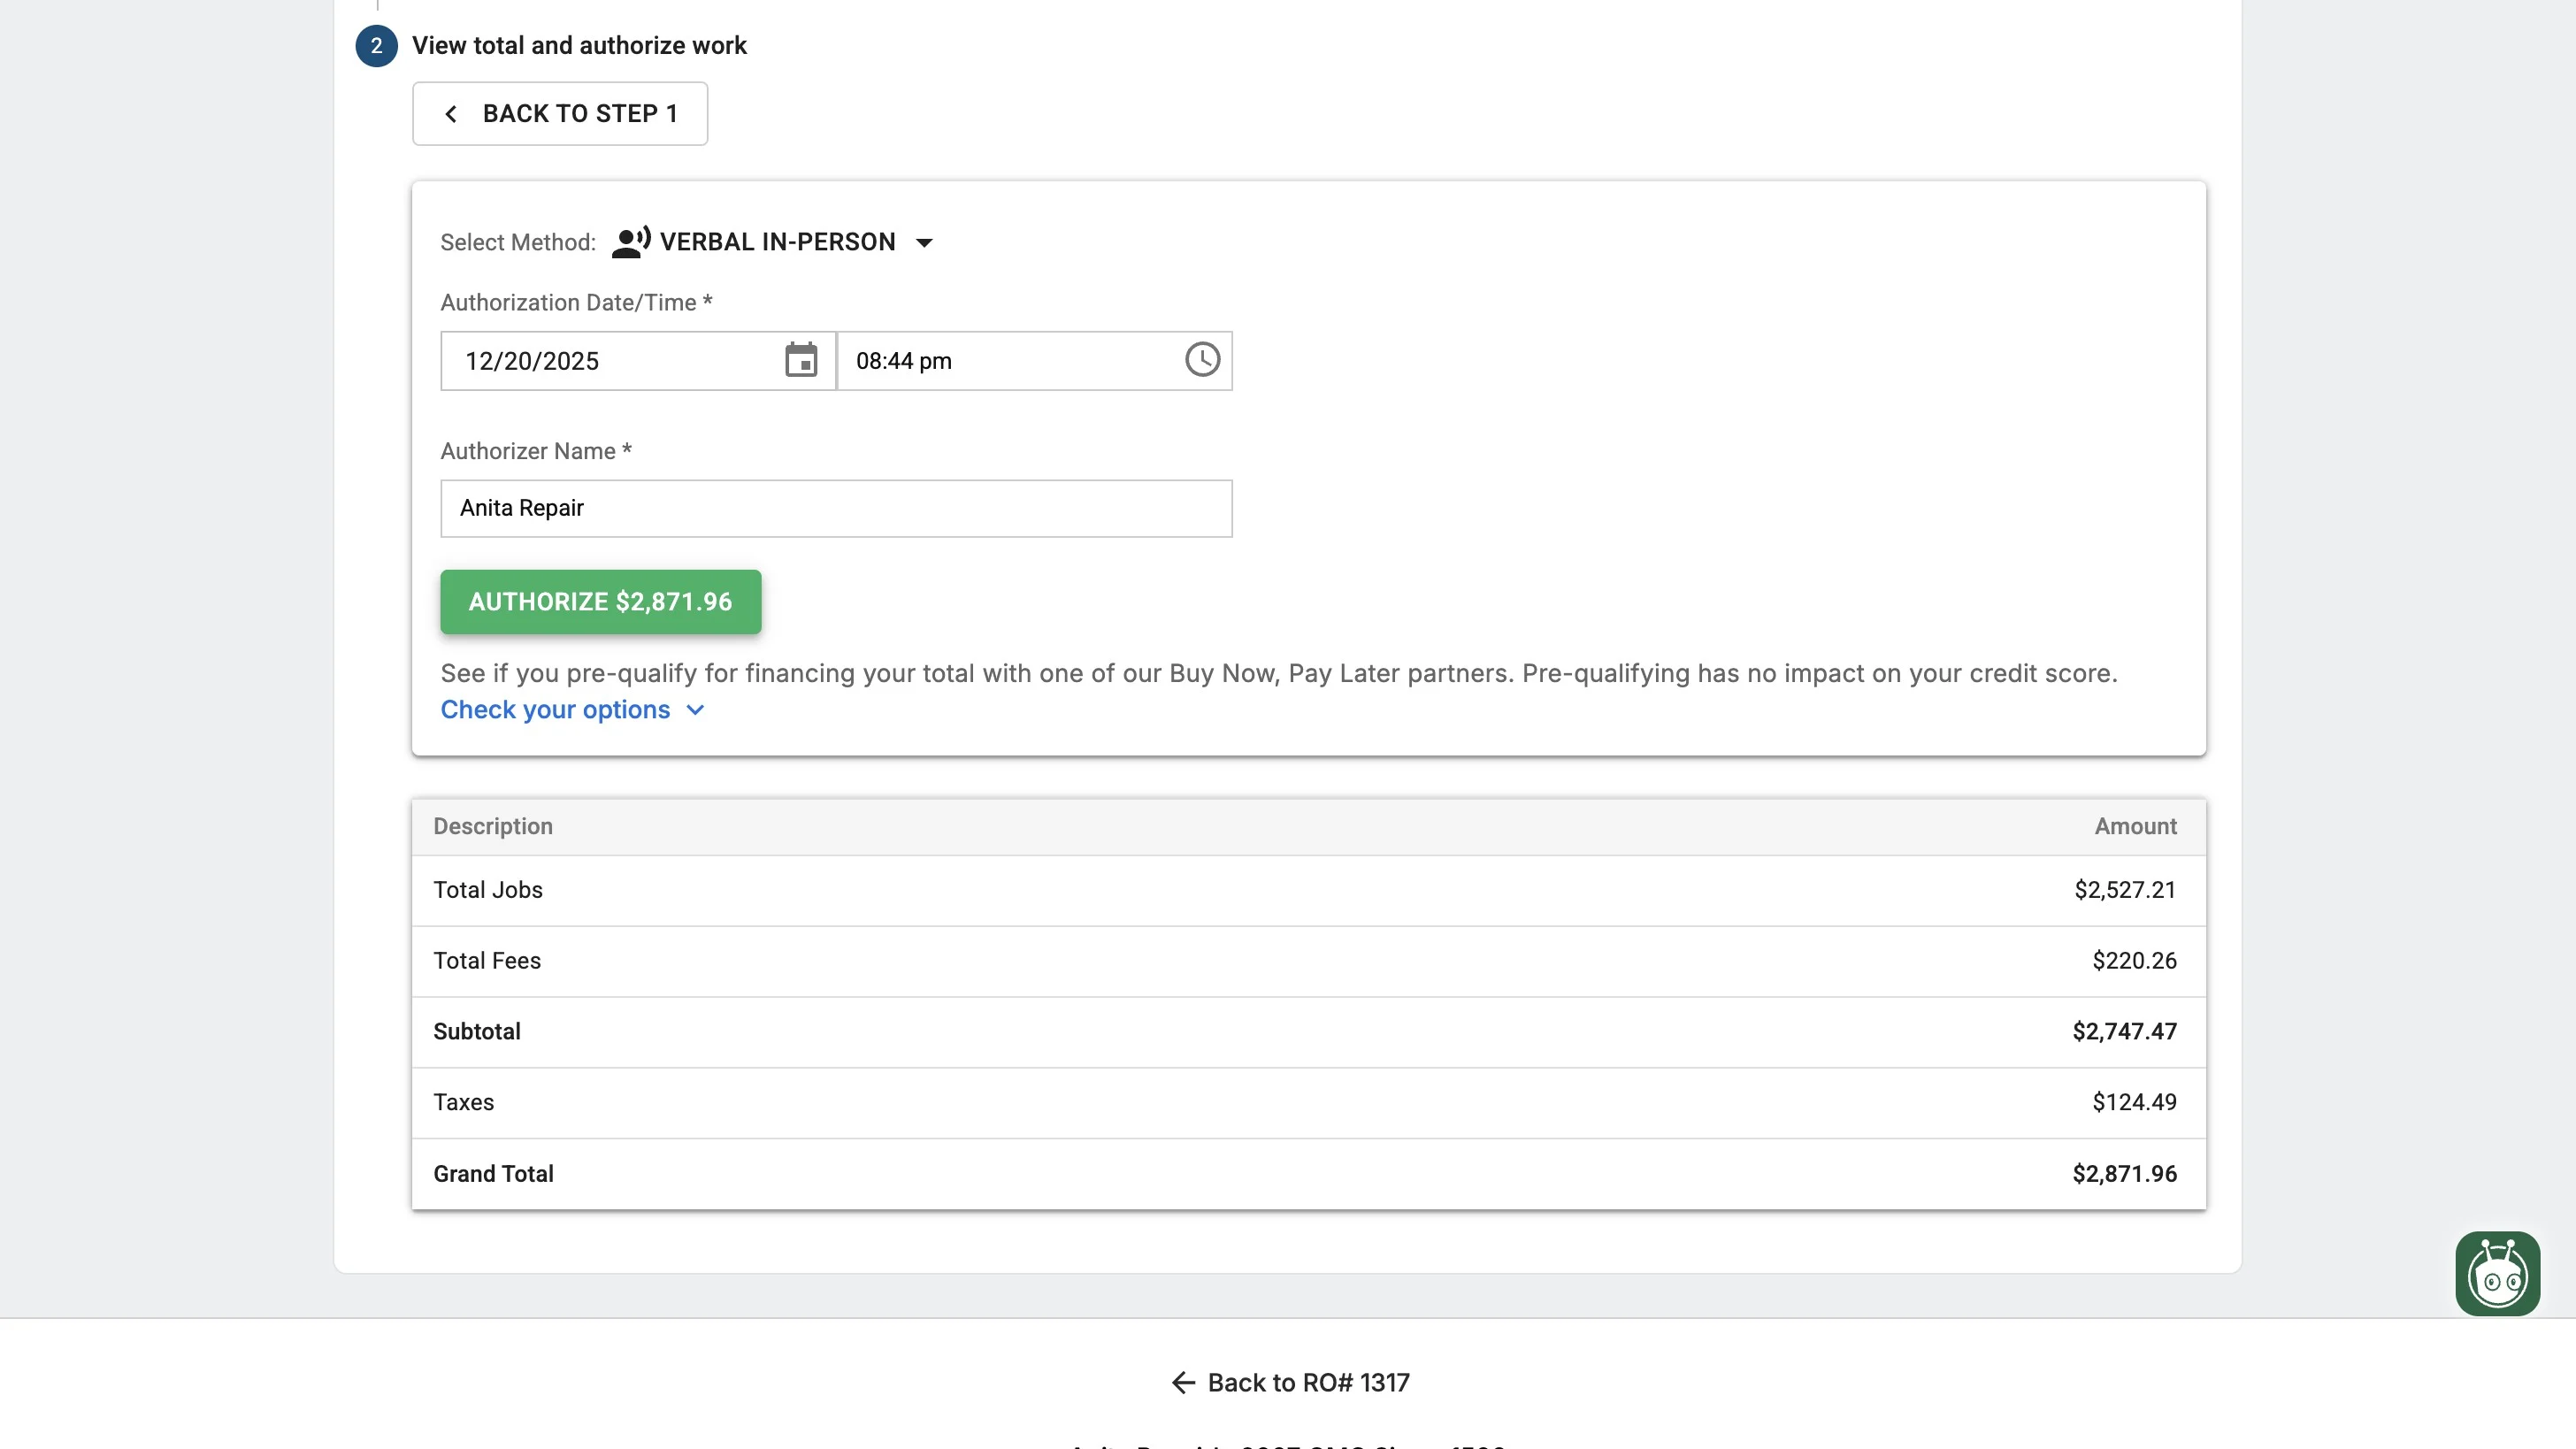Screen dimensions: 2576x1449
Task: Open the clock time picker icon
Action: 1202,360
